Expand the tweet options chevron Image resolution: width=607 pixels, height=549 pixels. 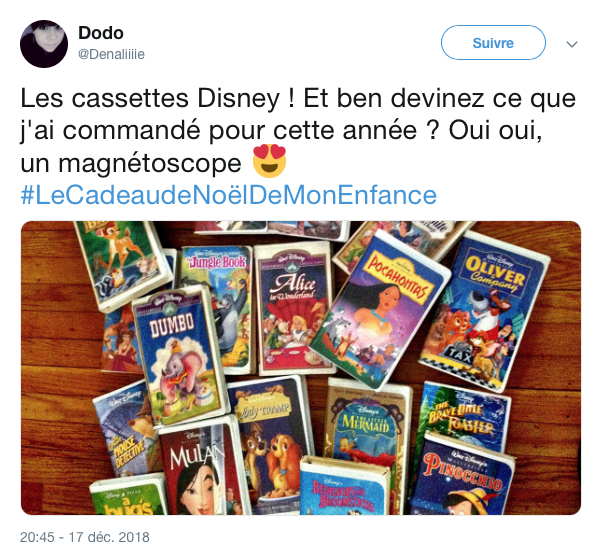[x=572, y=44]
